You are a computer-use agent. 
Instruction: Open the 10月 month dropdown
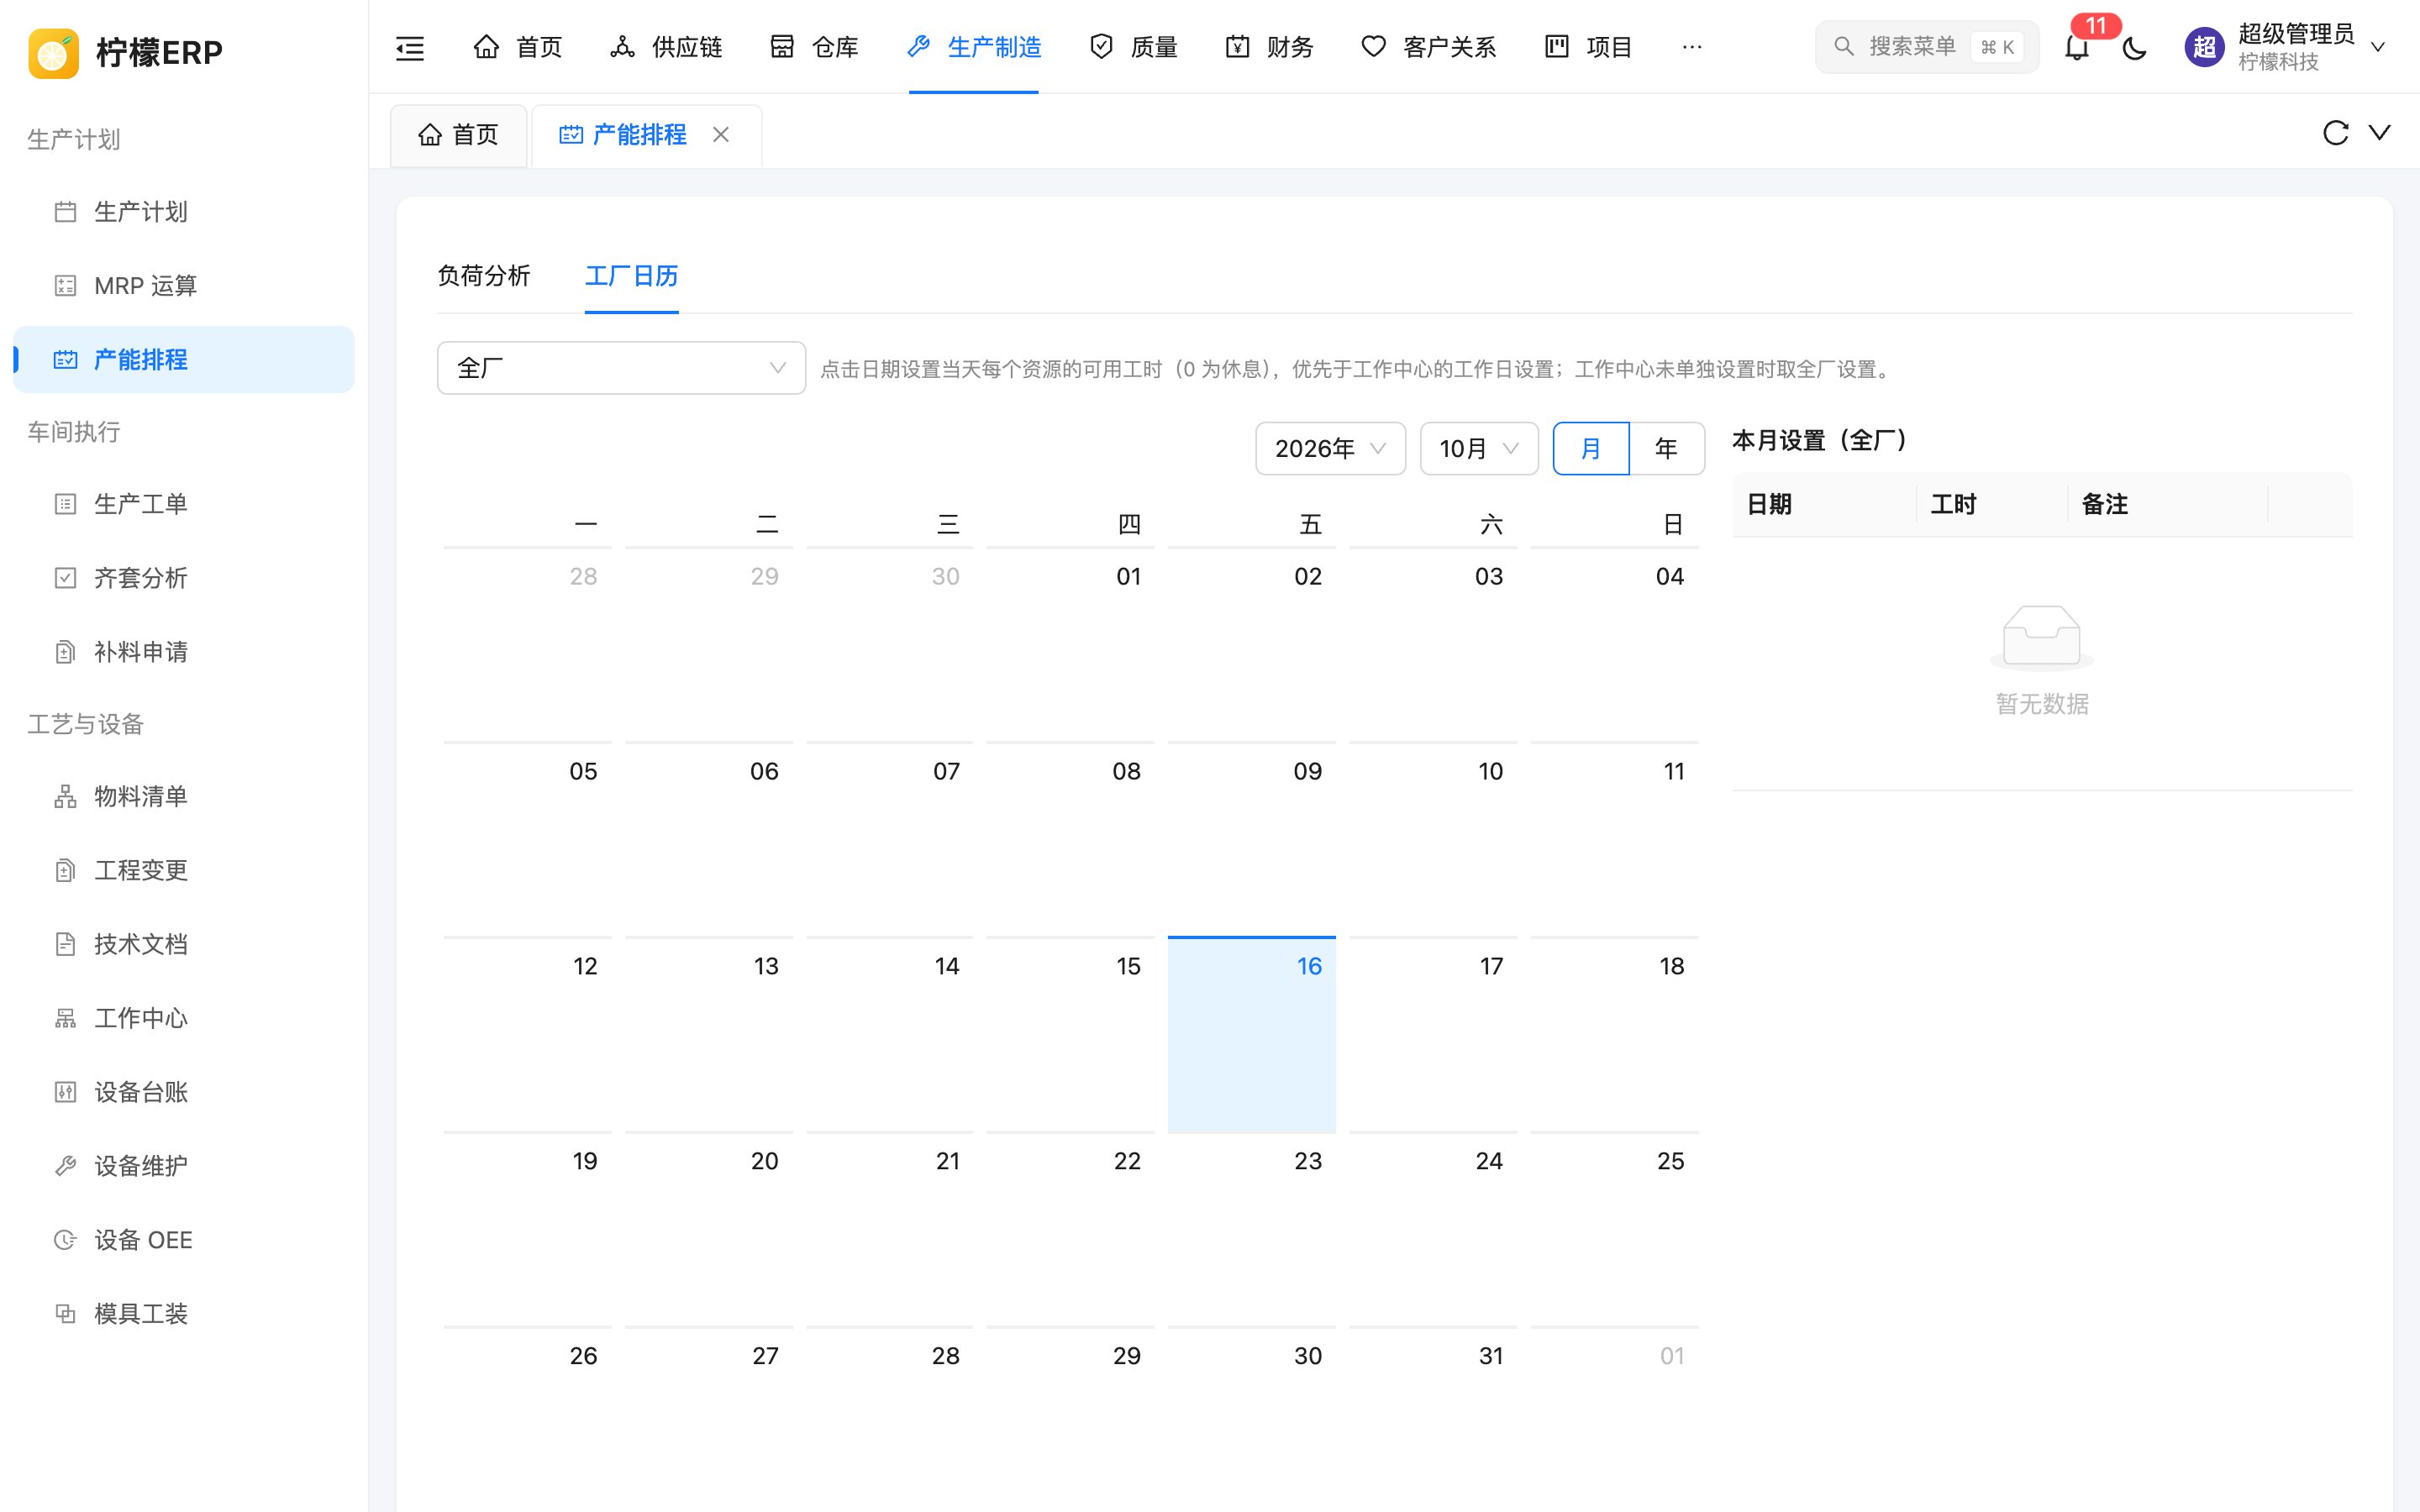coord(1478,448)
